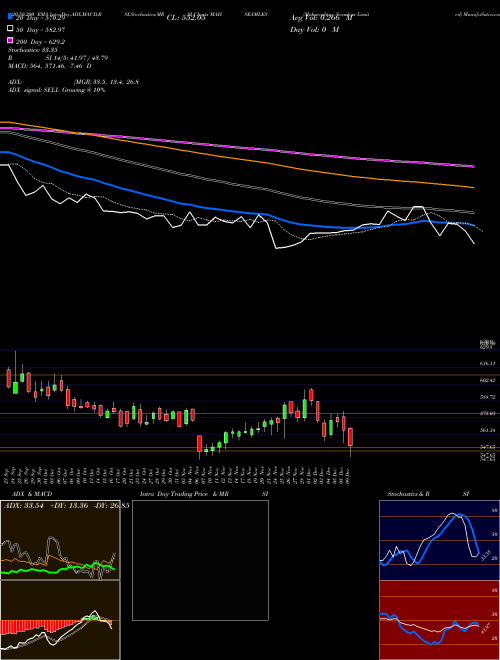Screen dimensions: 500x660
Task: Click the 'ADX: 33.54' value in the ADX panel
Action: tap(24, 505)
